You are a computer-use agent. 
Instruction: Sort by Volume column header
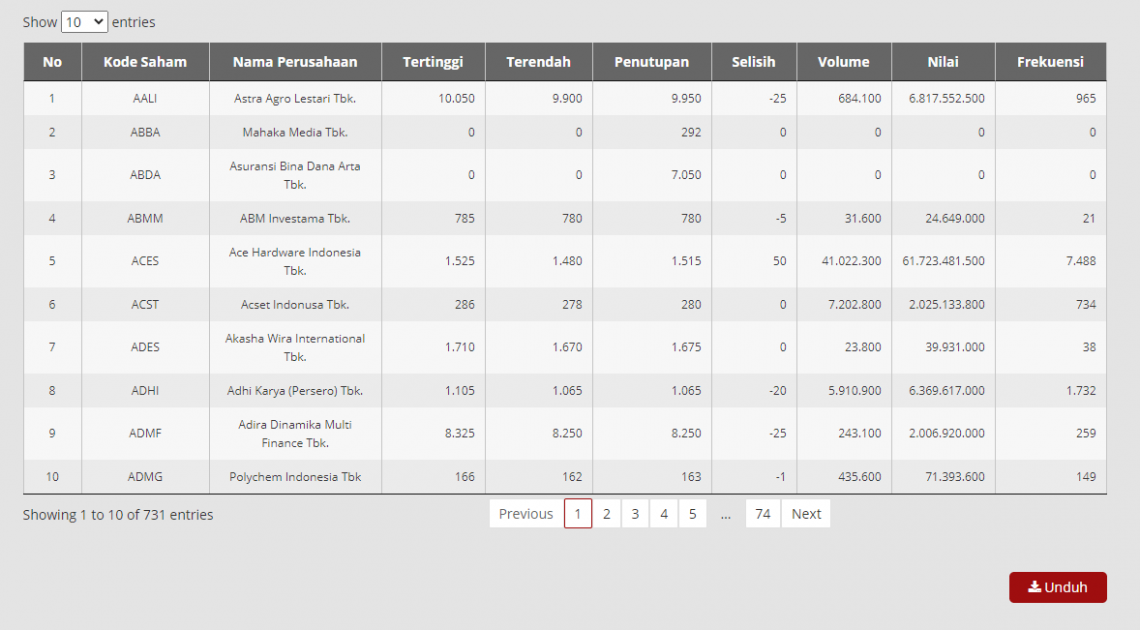pyautogui.click(x=843, y=62)
